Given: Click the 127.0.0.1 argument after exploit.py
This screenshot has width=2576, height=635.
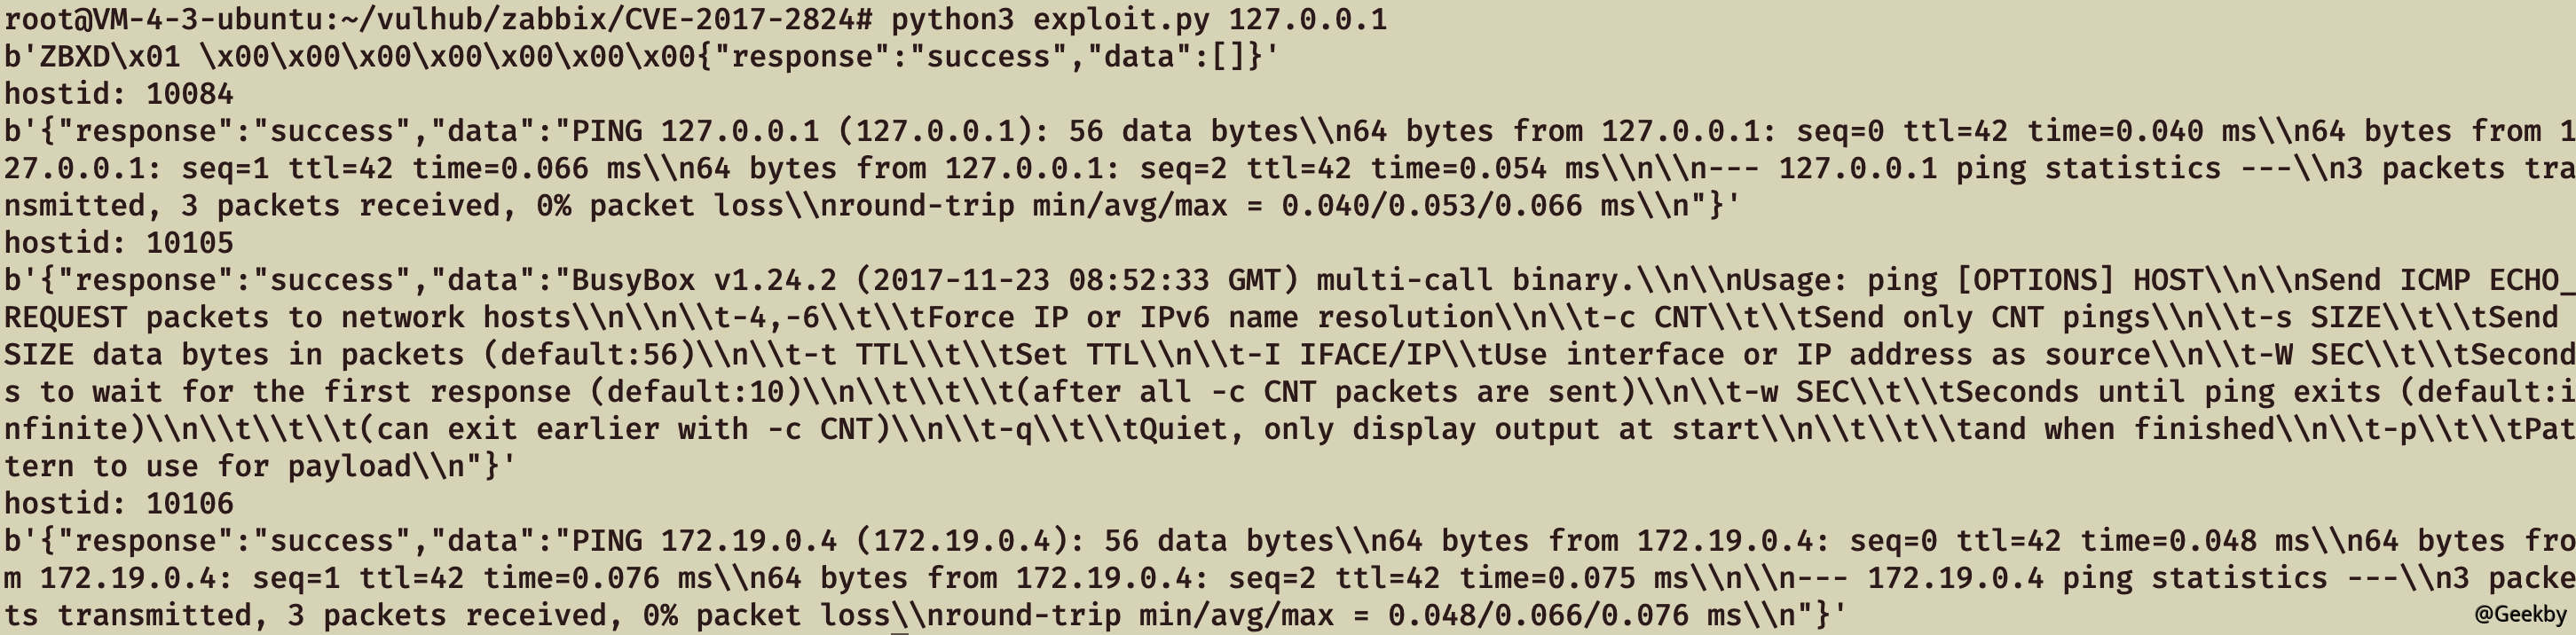Looking at the screenshot, I should tap(1307, 19).
